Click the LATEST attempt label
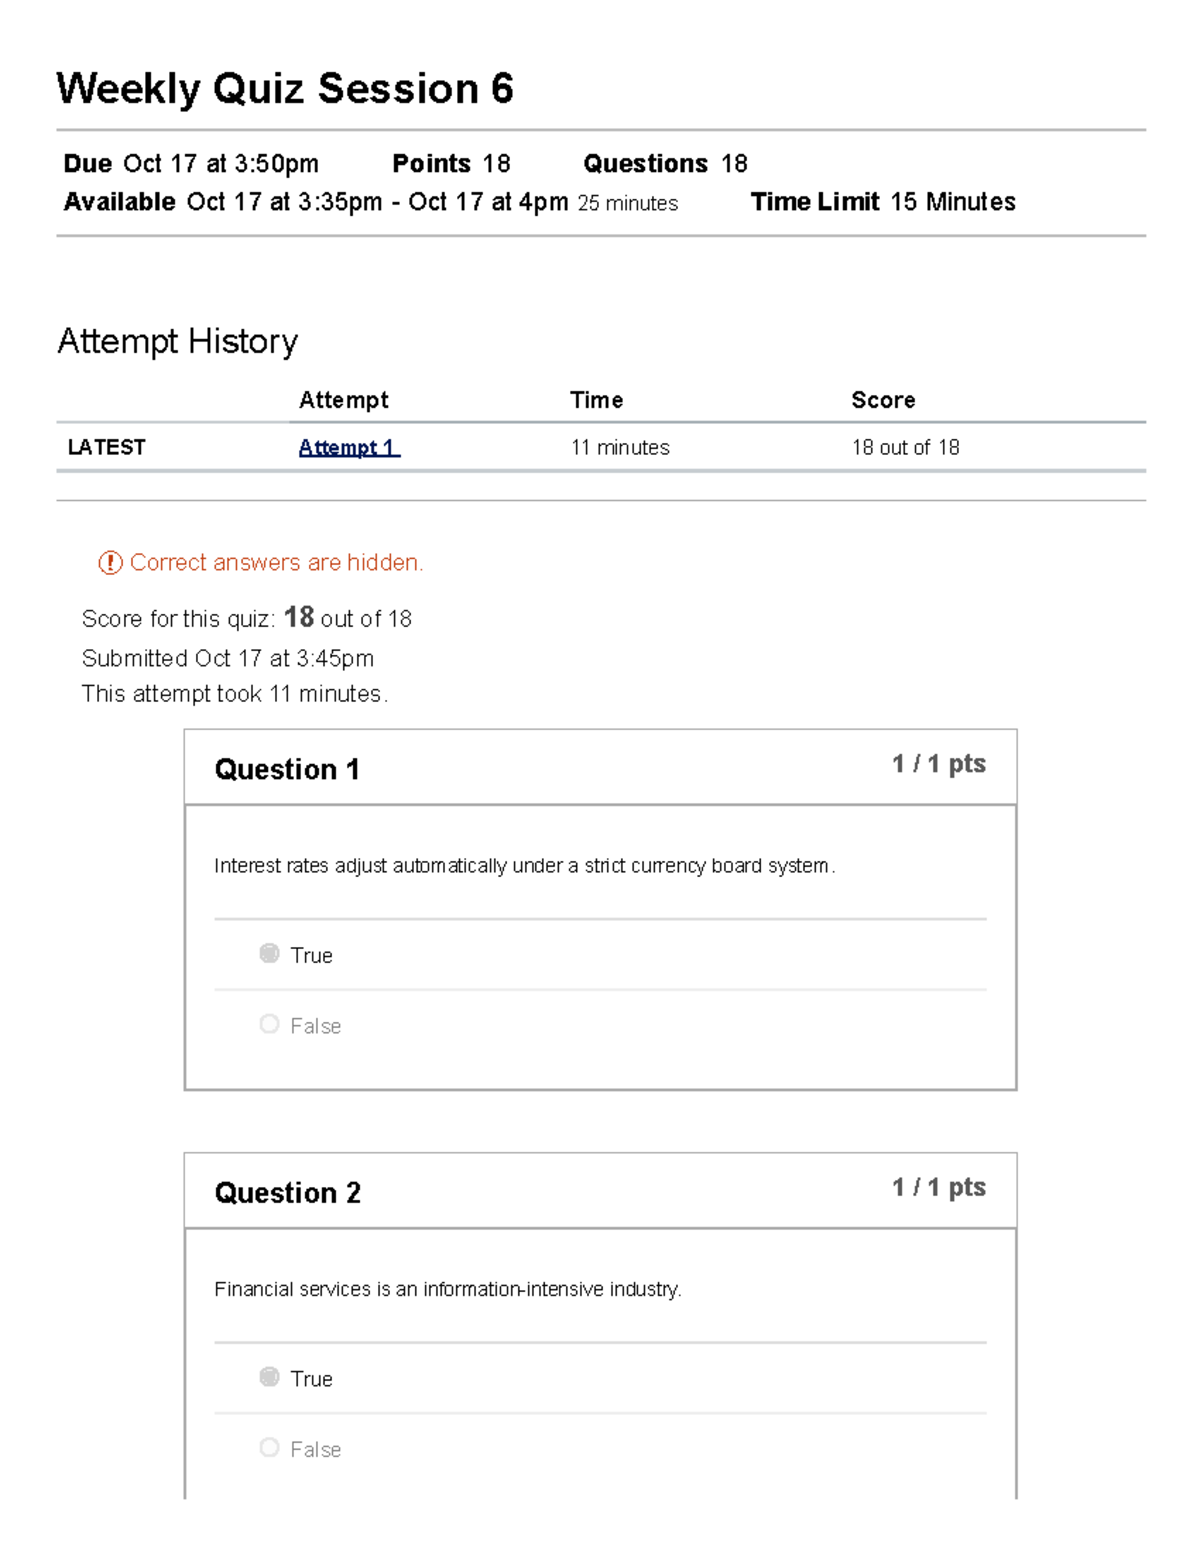The height and width of the screenshot is (1553, 1200). 105,447
